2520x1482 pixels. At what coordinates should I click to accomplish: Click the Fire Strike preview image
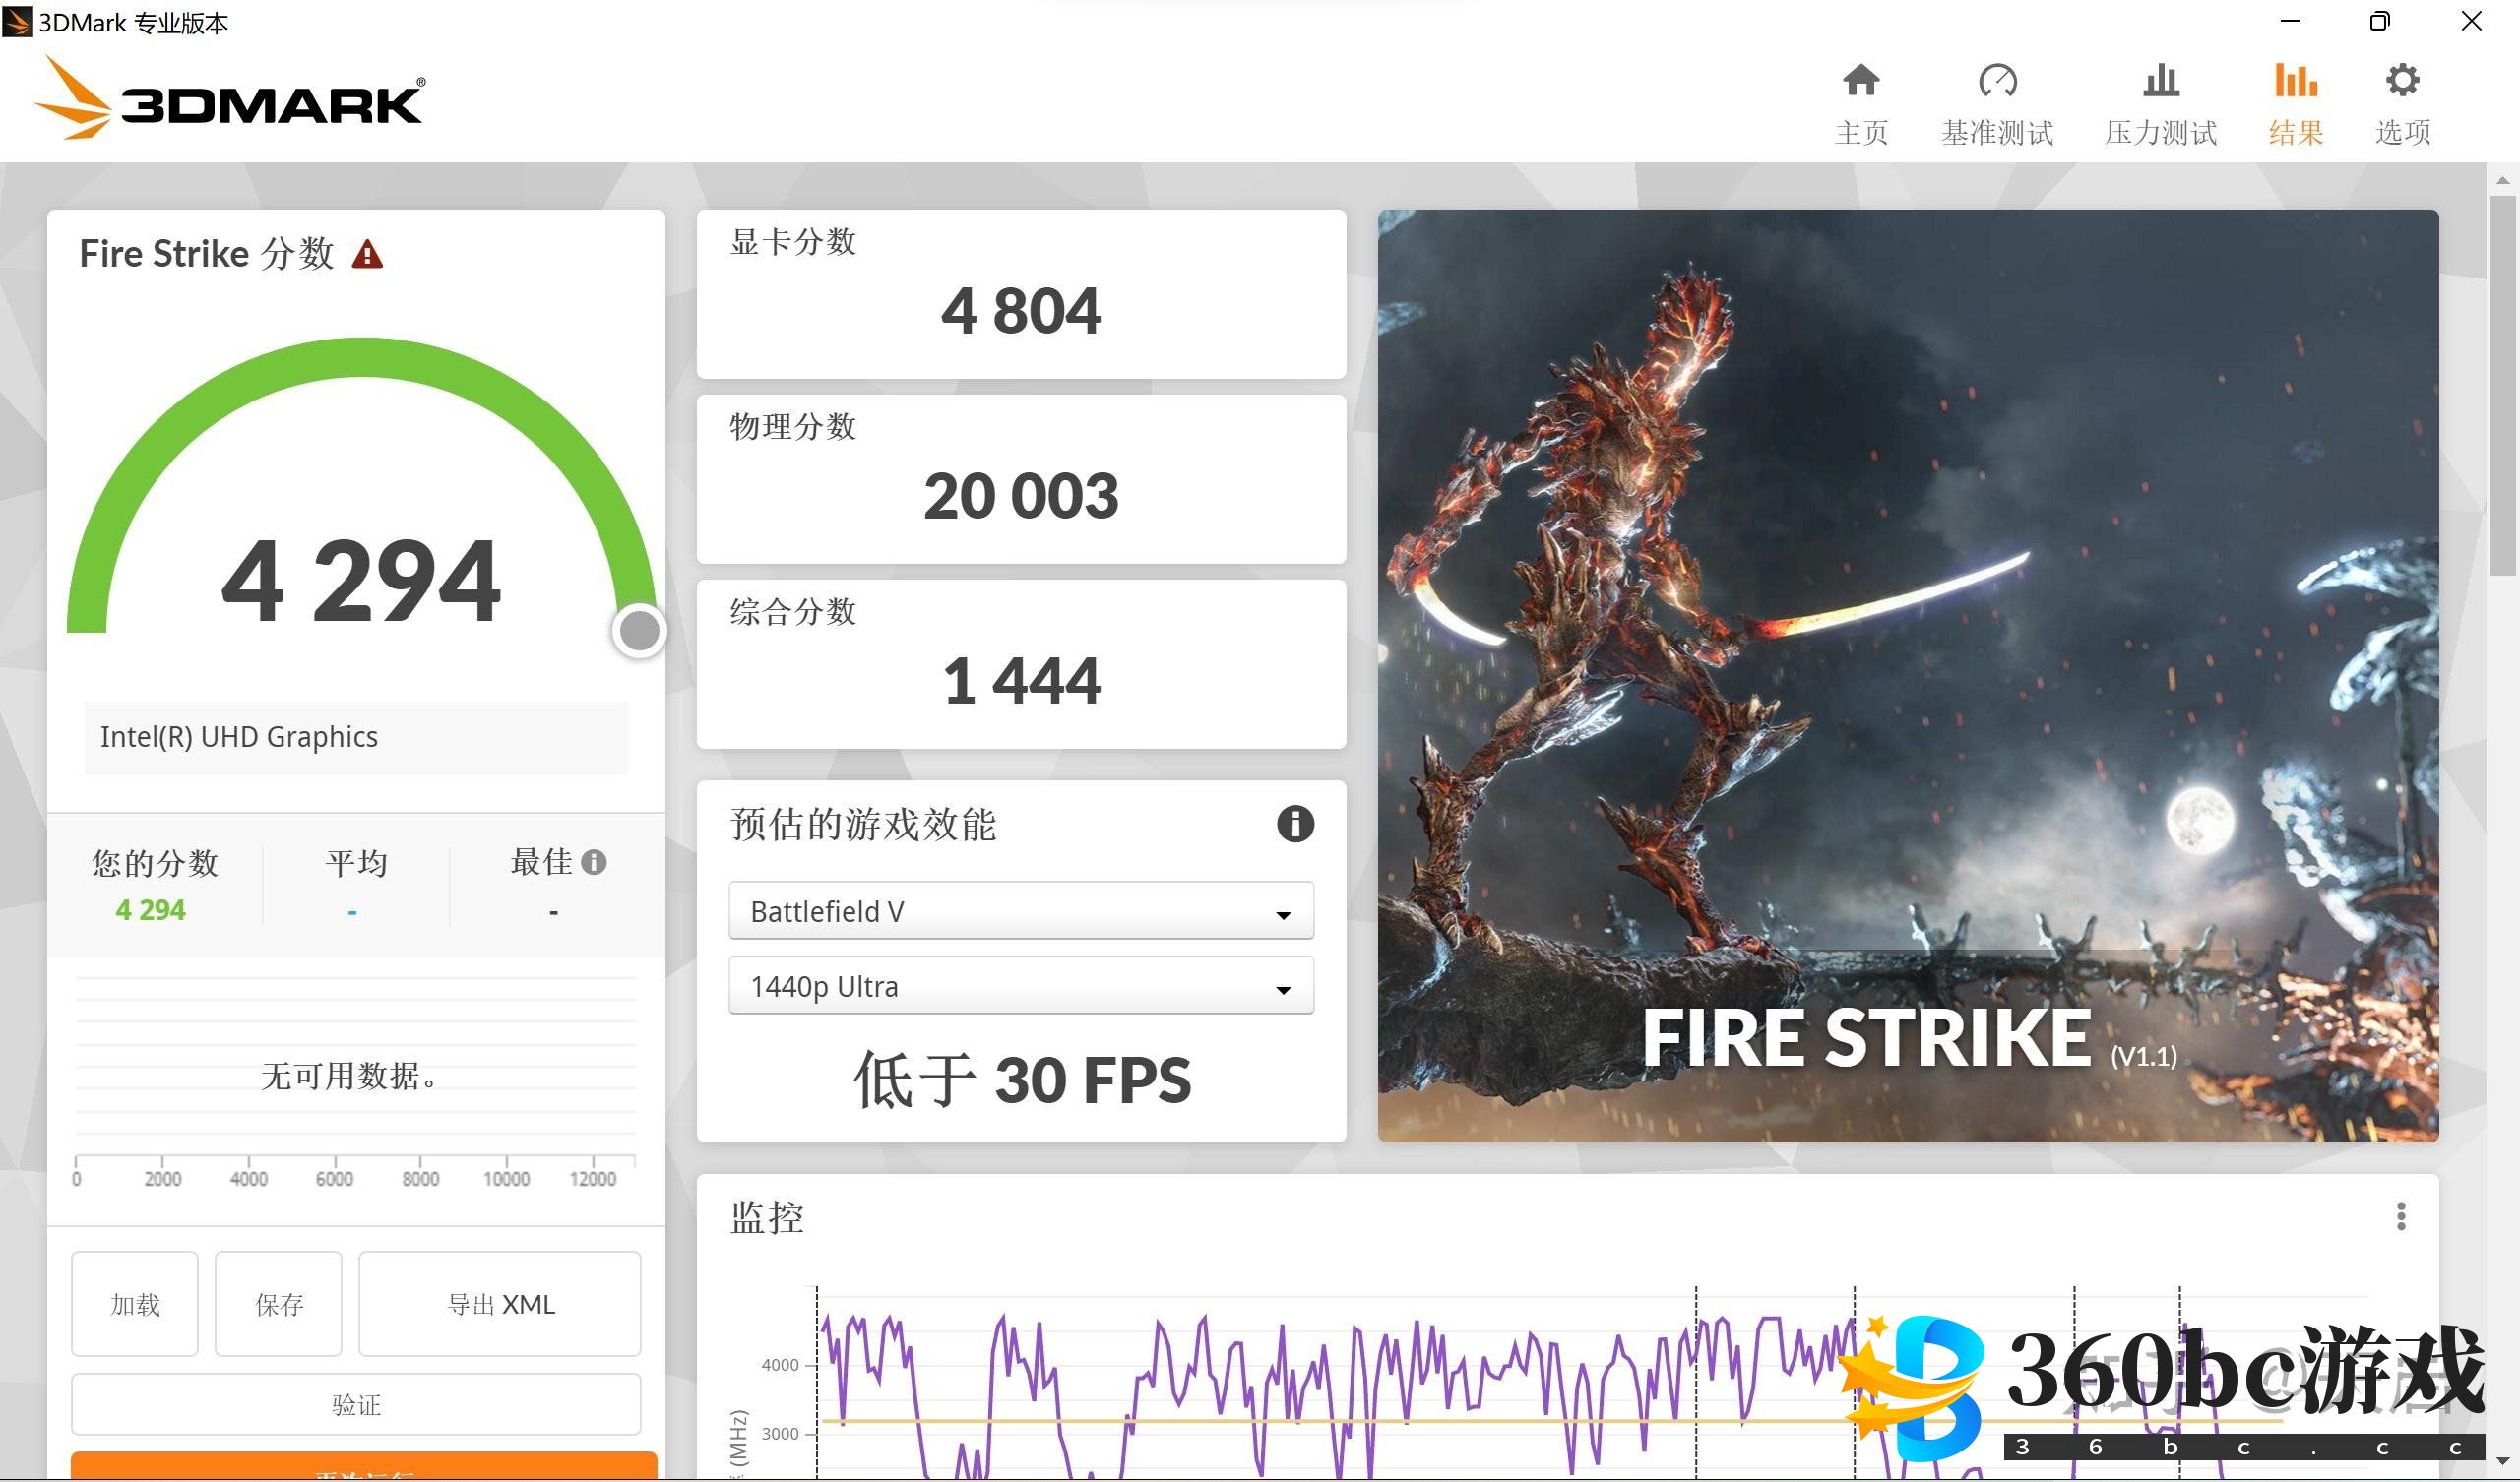(x=1907, y=675)
